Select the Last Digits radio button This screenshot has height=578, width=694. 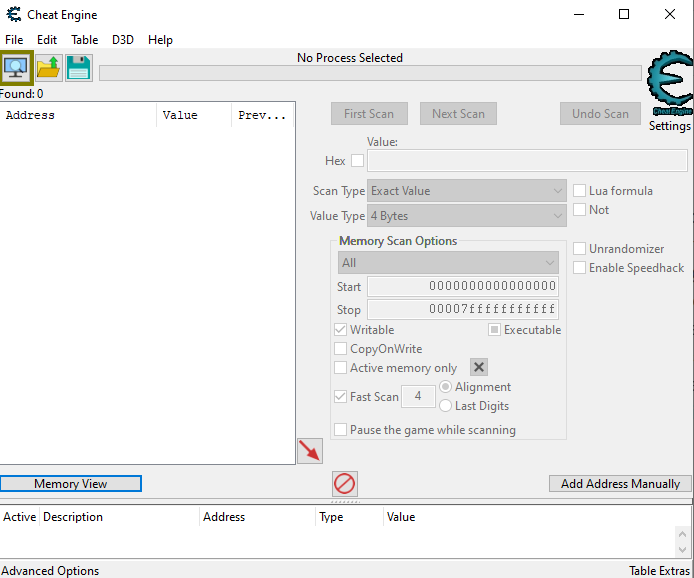coord(446,406)
